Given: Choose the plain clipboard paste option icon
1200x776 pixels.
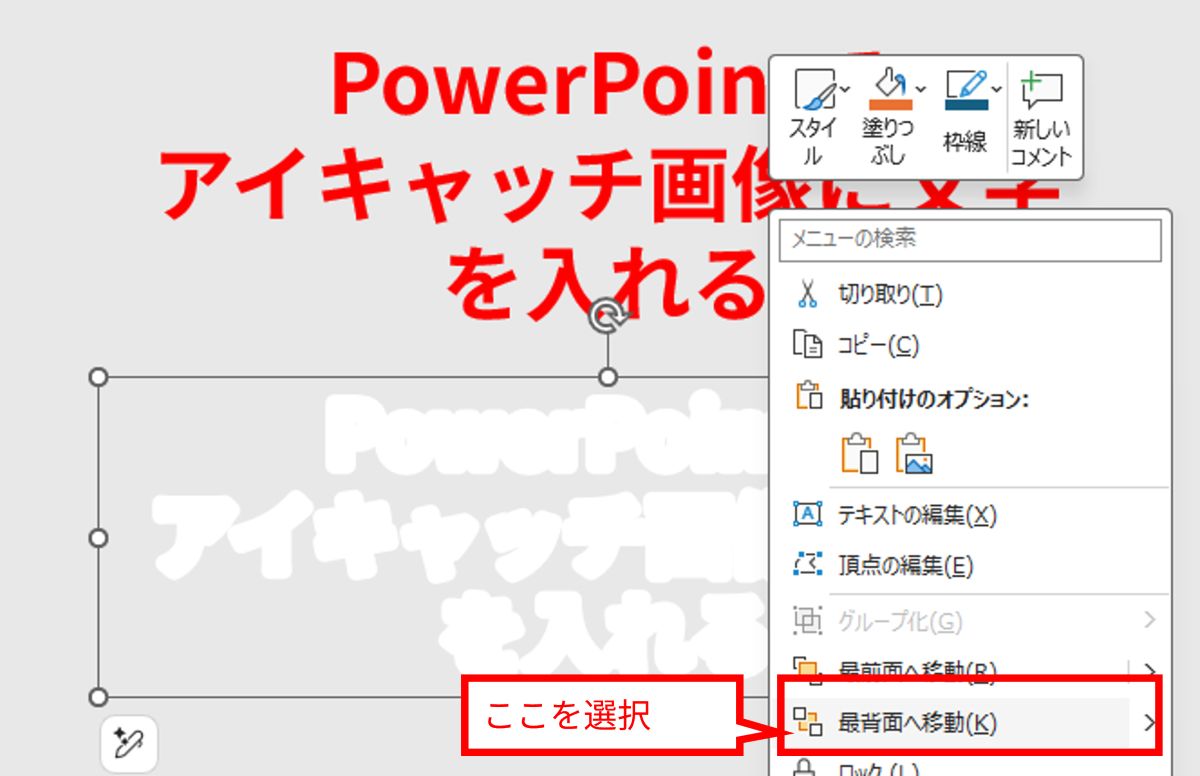Looking at the screenshot, I should pyautogui.click(x=859, y=453).
